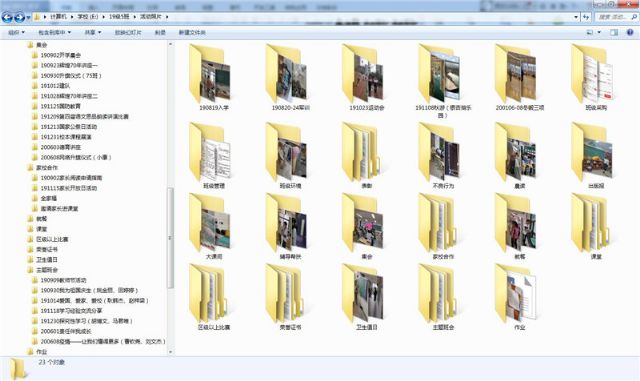Refresh the address bar location

(x=586, y=17)
